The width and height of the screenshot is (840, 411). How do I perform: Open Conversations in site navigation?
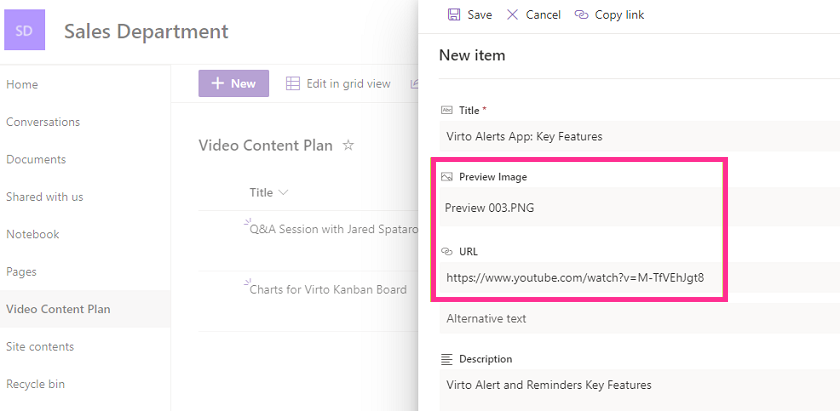43,122
